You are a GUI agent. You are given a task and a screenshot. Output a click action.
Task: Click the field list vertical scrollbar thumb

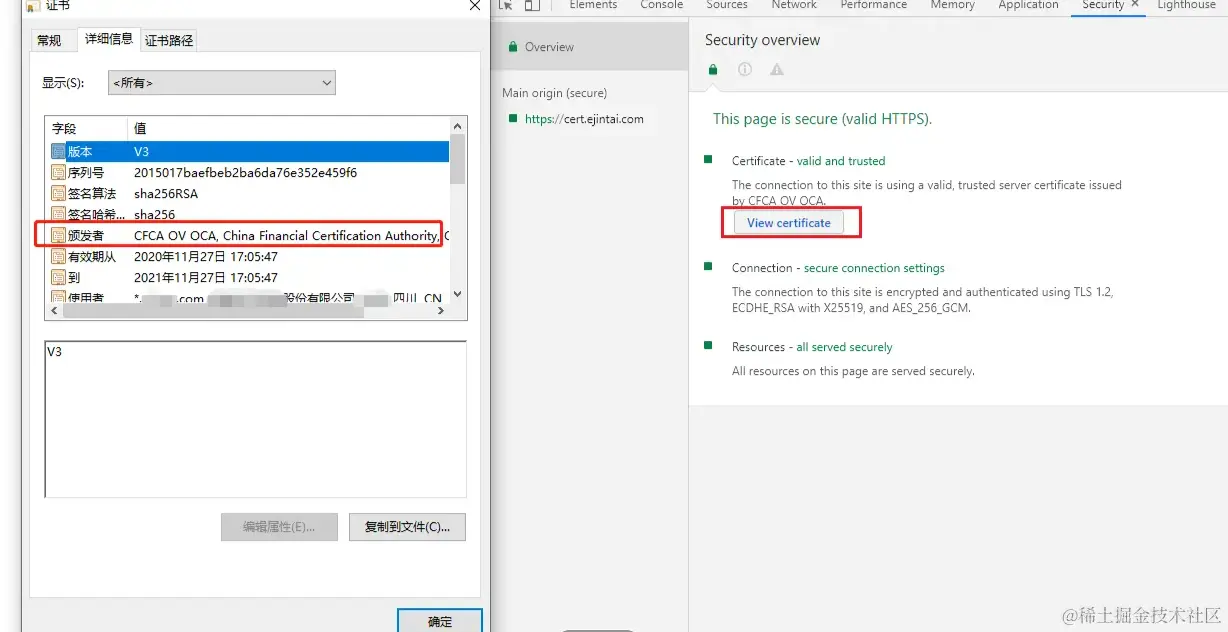pyautogui.click(x=458, y=159)
